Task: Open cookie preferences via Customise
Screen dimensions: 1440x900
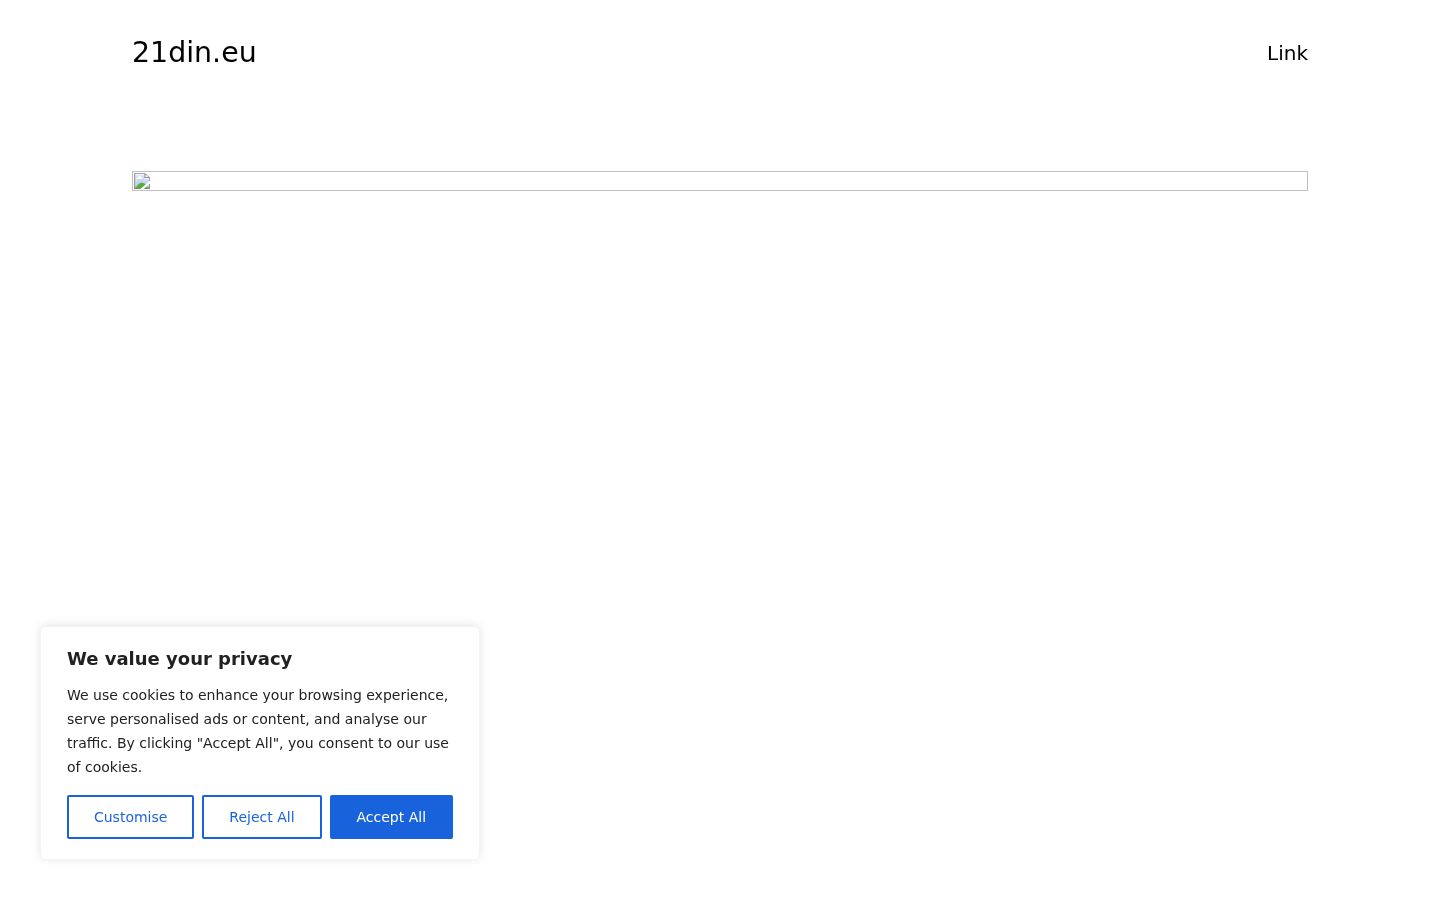Action: pos(130,817)
